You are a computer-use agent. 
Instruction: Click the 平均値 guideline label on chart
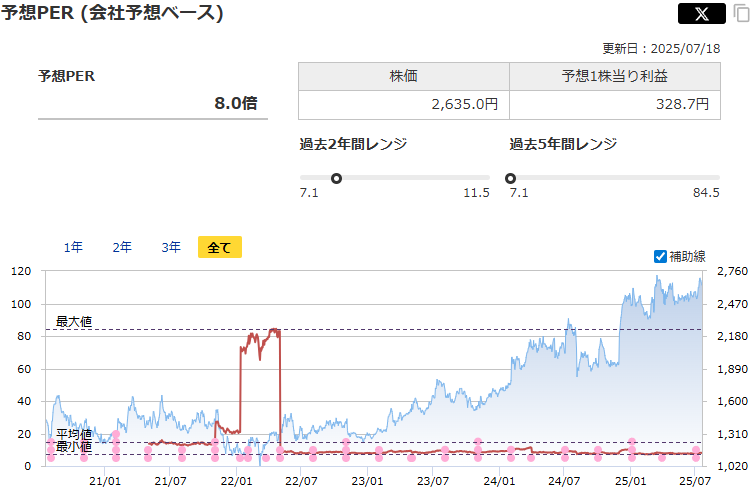coord(74,434)
